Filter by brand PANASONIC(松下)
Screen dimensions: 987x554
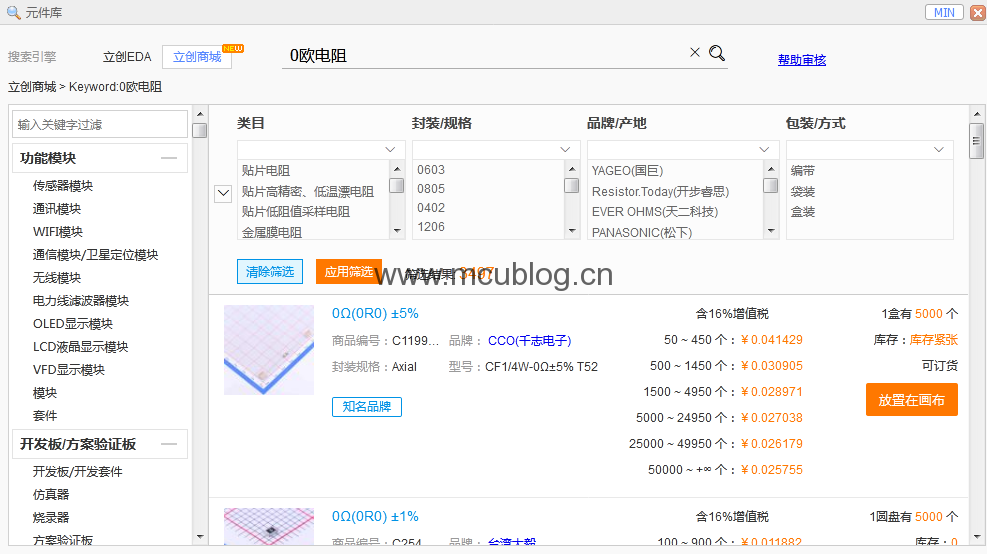[x=642, y=232]
